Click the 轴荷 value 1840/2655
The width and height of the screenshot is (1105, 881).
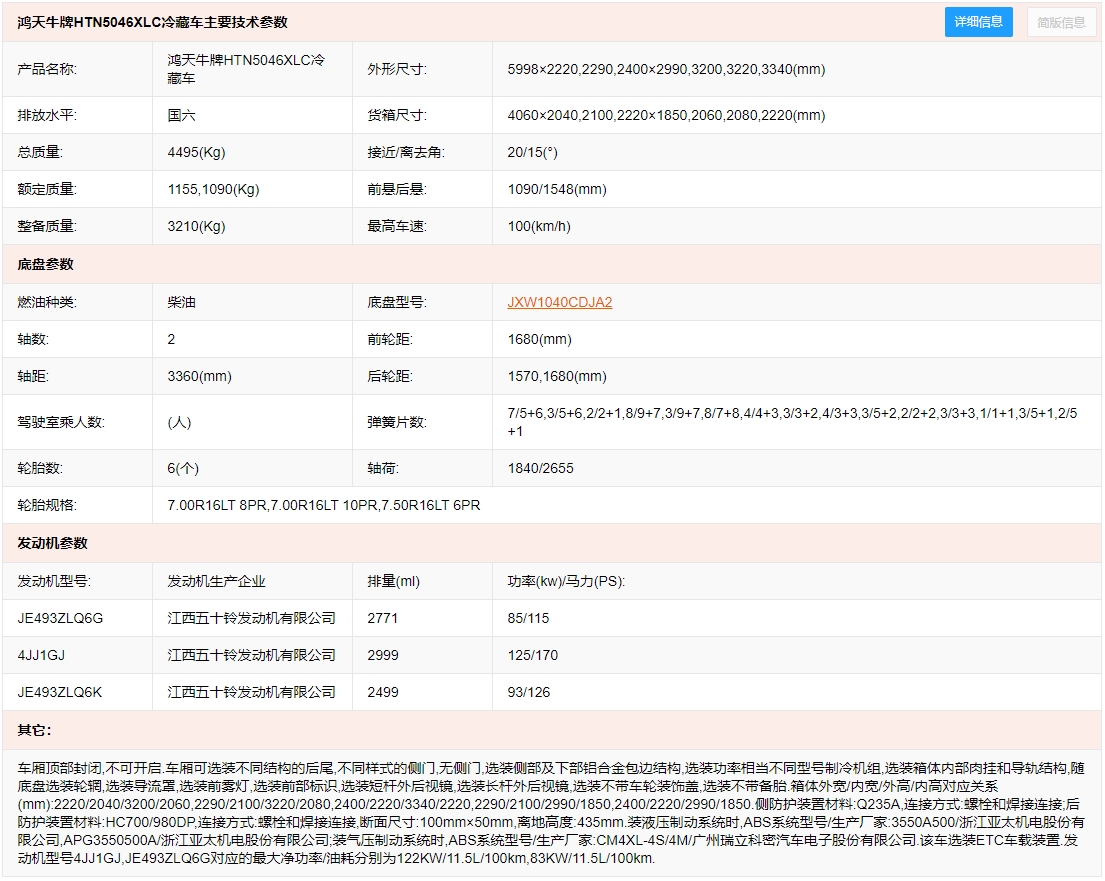point(541,468)
